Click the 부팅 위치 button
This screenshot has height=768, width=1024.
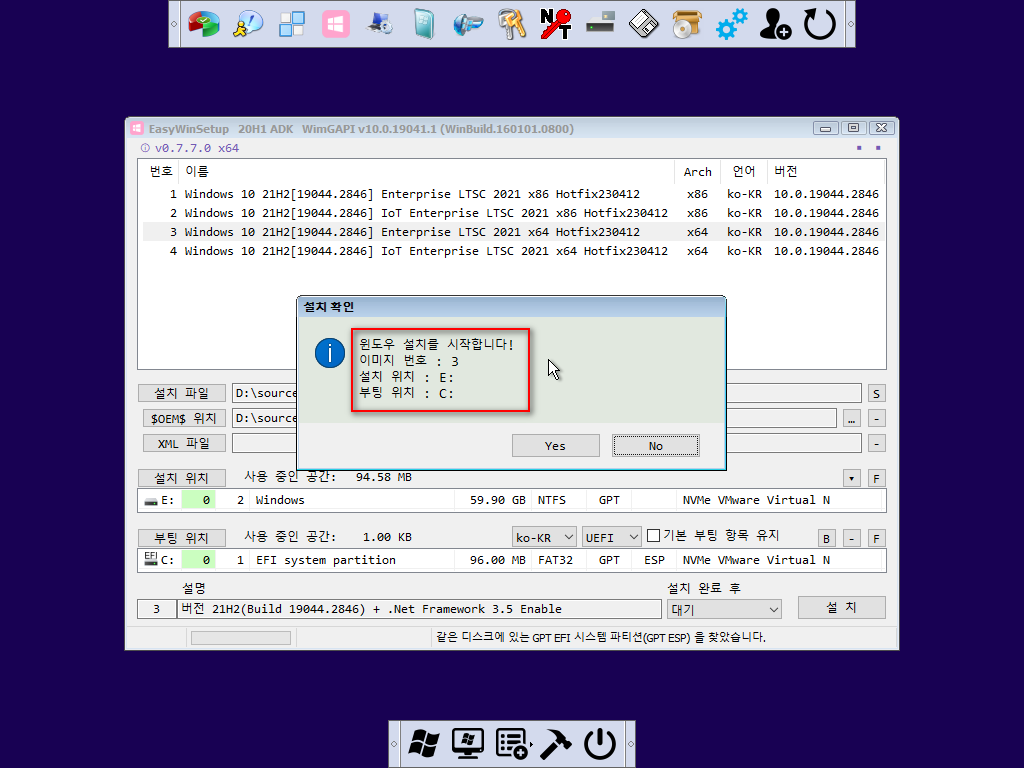tap(182, 537)
